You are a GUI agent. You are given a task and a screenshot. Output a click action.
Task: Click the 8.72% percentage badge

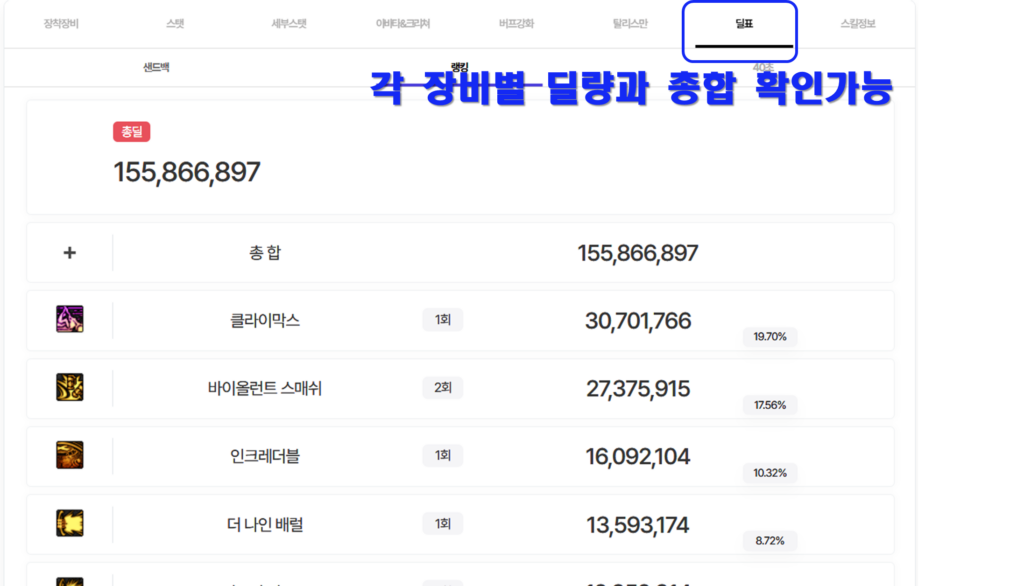(x=770, y=541)
